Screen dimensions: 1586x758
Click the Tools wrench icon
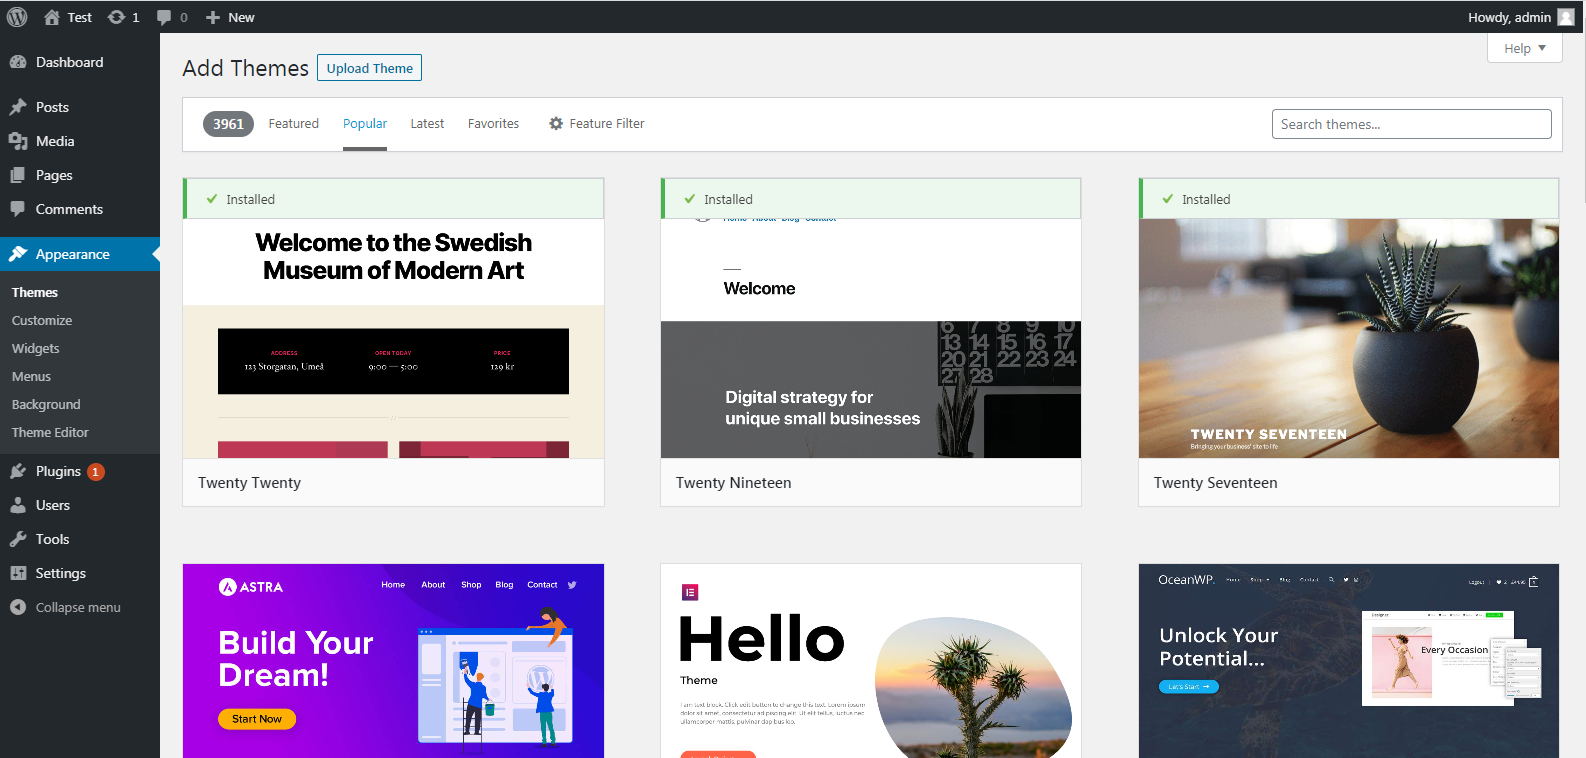[18, 539]
